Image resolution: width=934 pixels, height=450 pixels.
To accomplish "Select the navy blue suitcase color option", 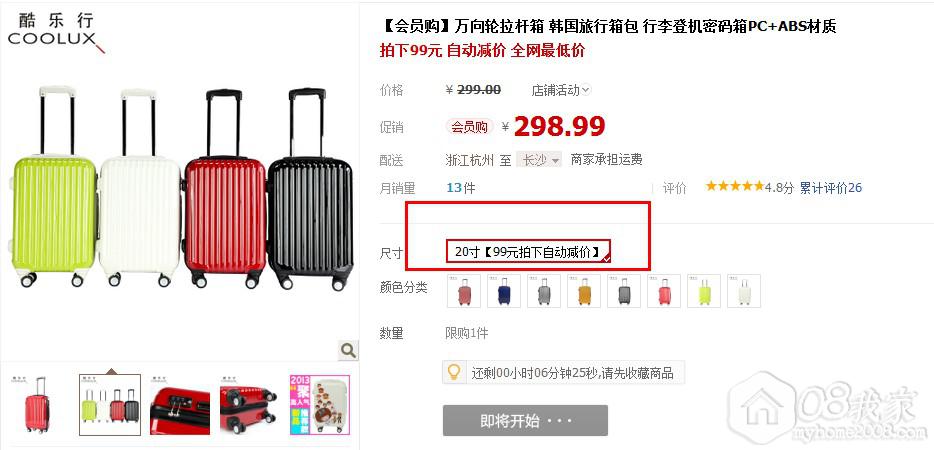I will point(504,291).
